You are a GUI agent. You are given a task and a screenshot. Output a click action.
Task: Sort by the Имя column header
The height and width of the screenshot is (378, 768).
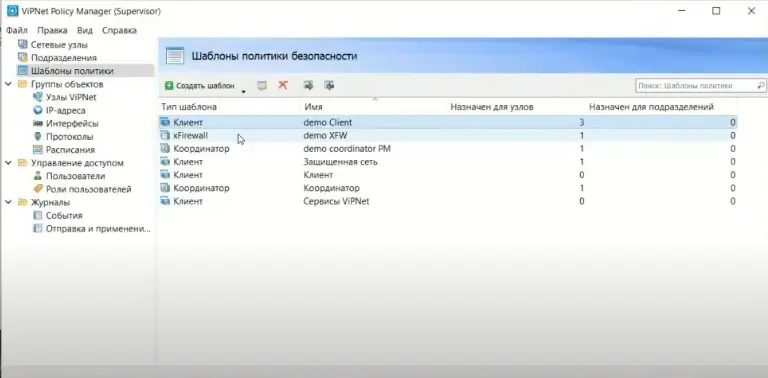point(313,107)
